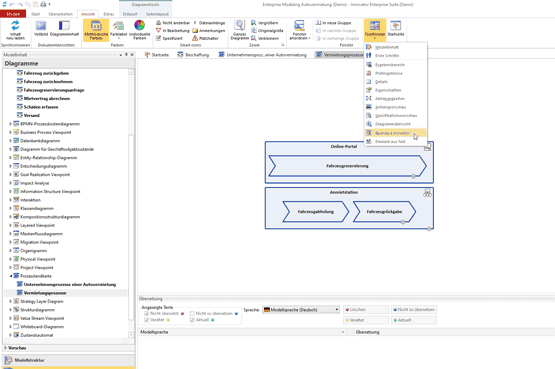The height and width of the screenshot is (369, 555).
Task: Toggle Methodische Farben in ribbon
Action: (x=96, y=30)
